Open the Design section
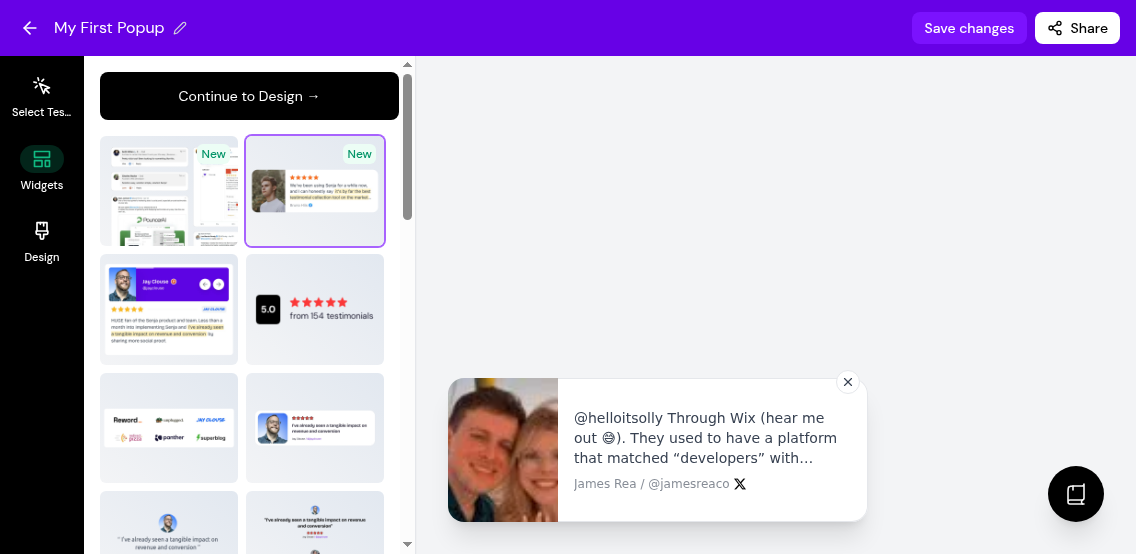 pos(42,241)
